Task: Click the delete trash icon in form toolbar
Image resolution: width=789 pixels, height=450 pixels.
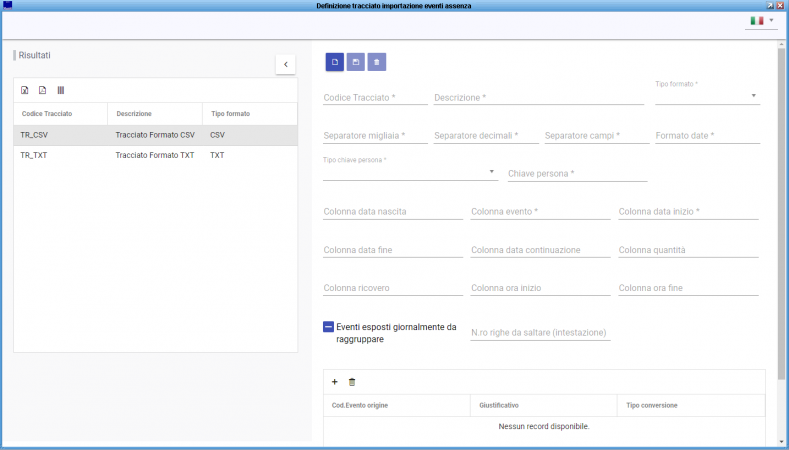Action: 376,62
